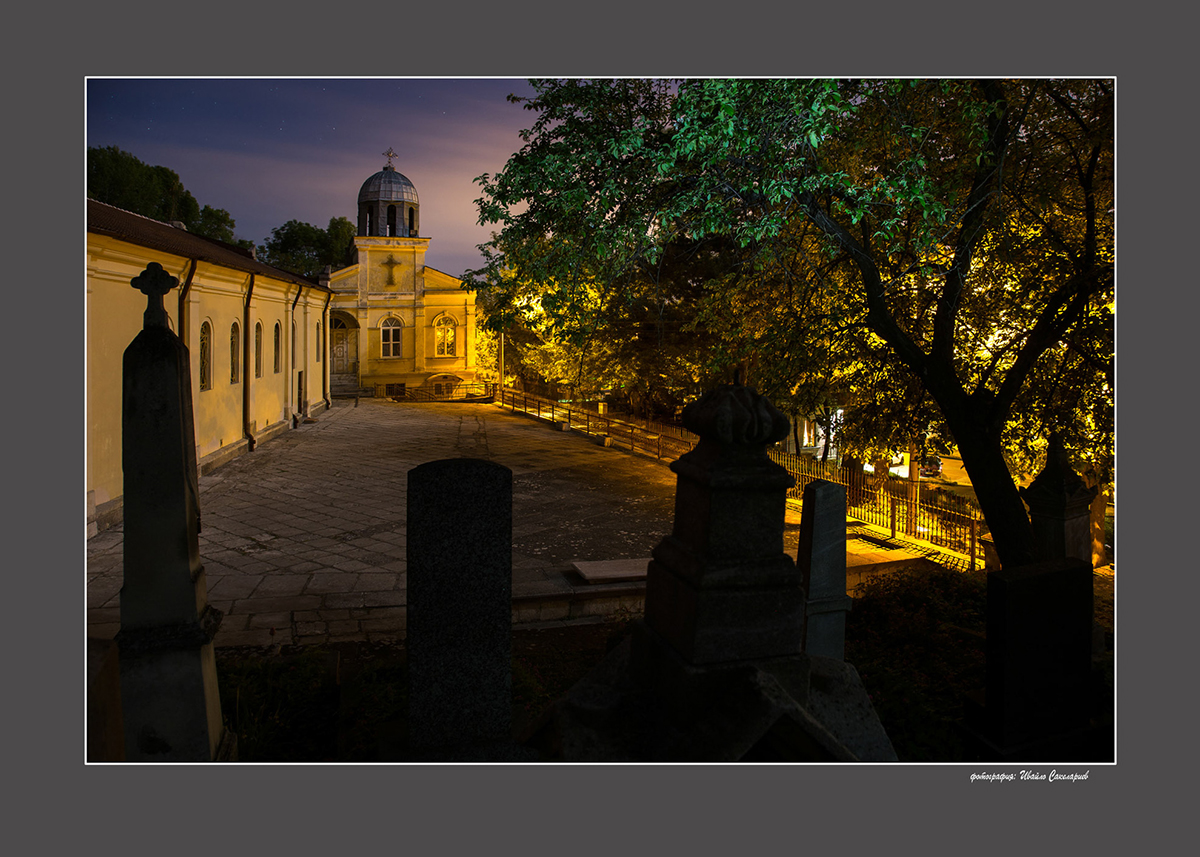The width and height of the screenshot is (1200, 857).
Task: Click the domed church bell tower
Action: tap(388, 200)
